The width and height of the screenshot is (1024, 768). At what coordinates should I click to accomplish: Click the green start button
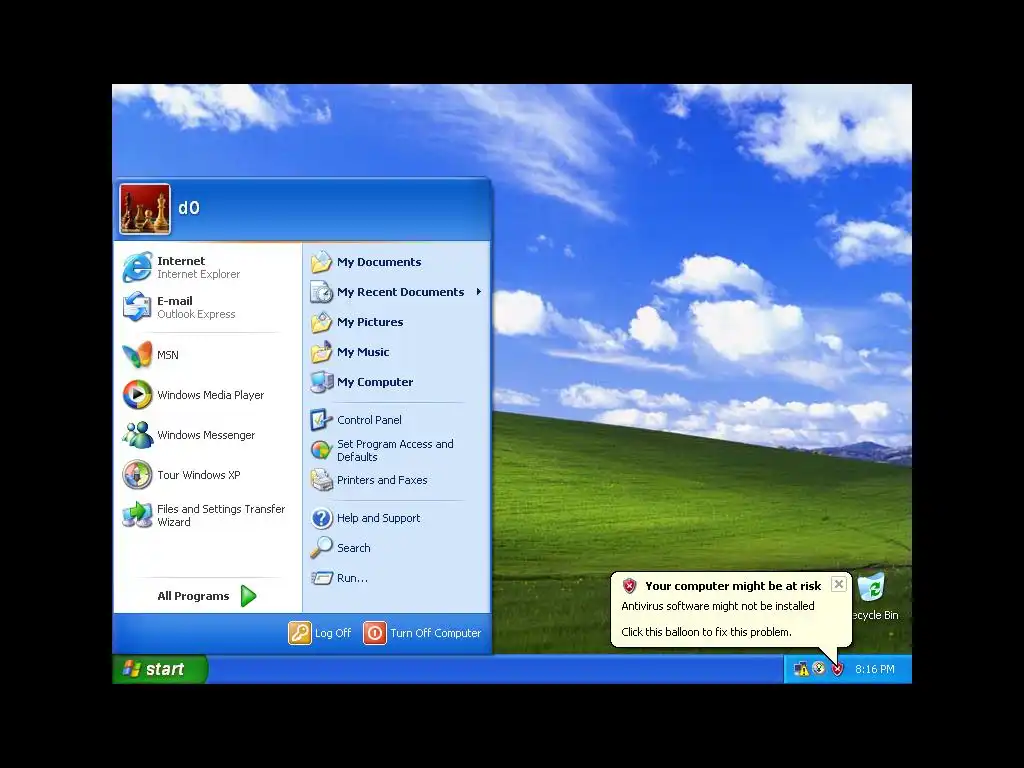coord(160,669)
